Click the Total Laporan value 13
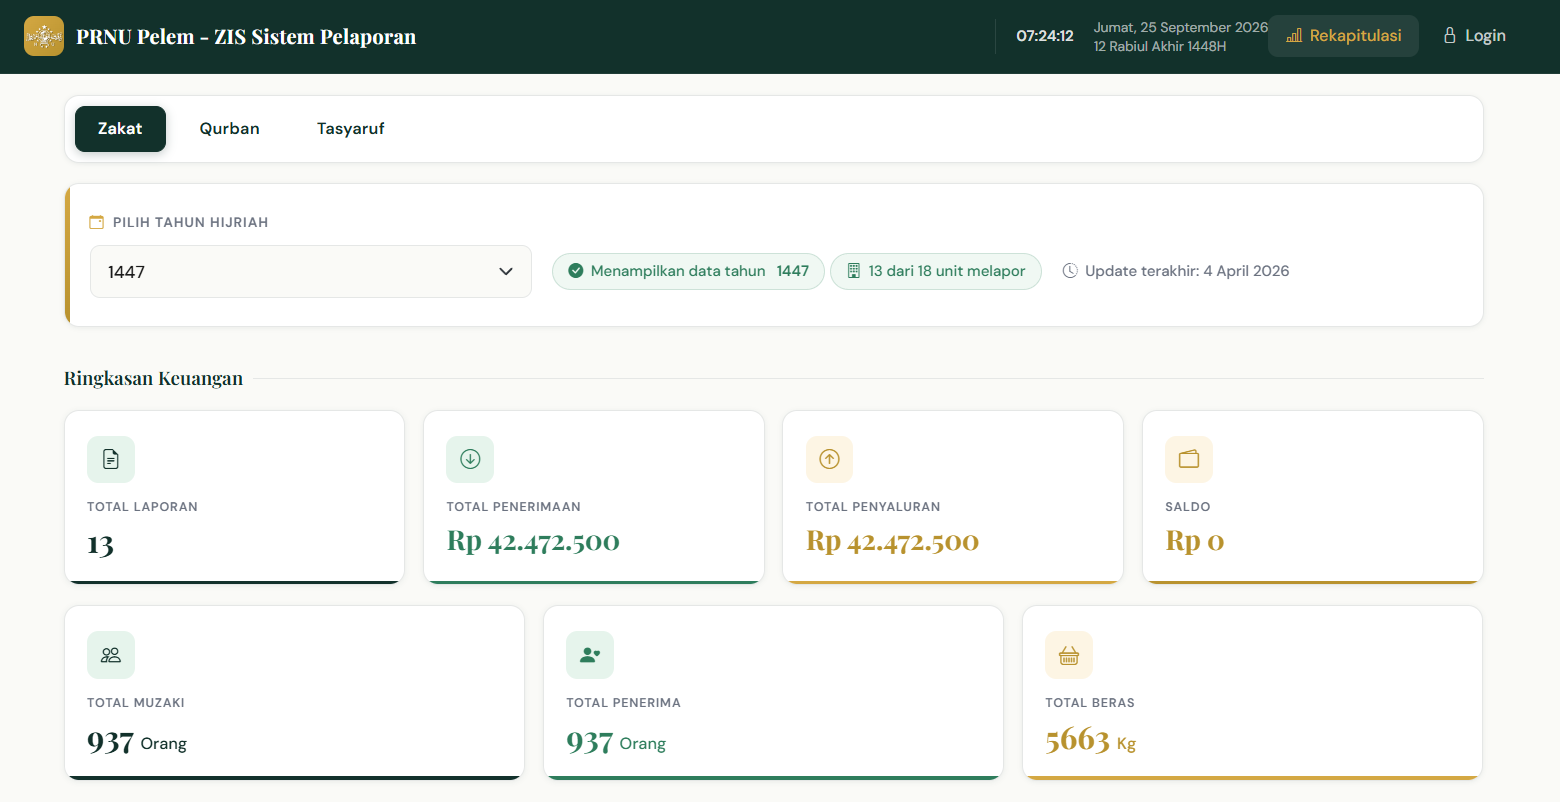 coord(100,545)
